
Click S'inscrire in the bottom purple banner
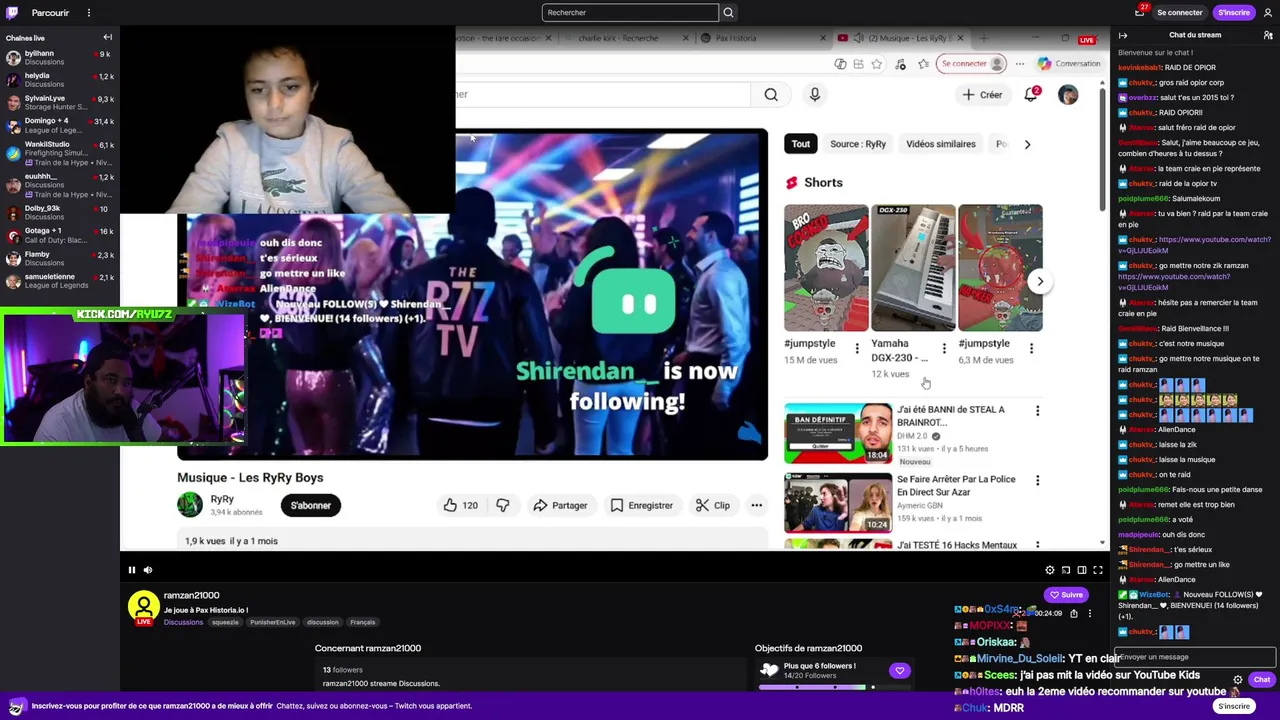pyautogui.click(x=1234, y=706)
